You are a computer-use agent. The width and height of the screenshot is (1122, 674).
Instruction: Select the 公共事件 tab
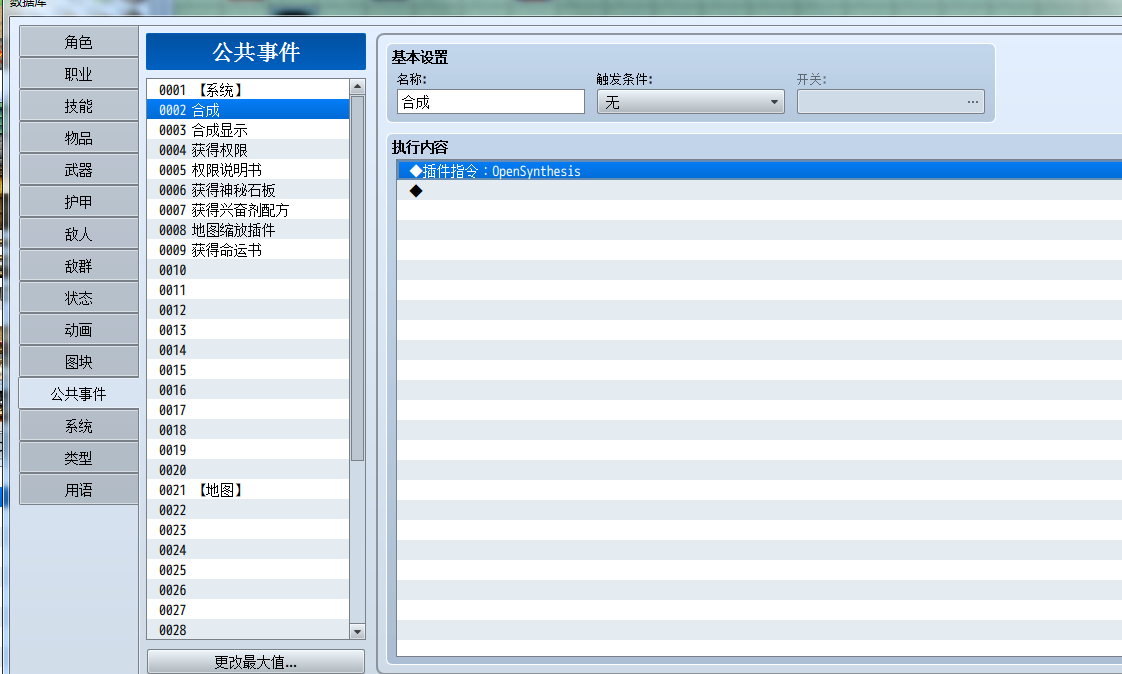[79, 394]
